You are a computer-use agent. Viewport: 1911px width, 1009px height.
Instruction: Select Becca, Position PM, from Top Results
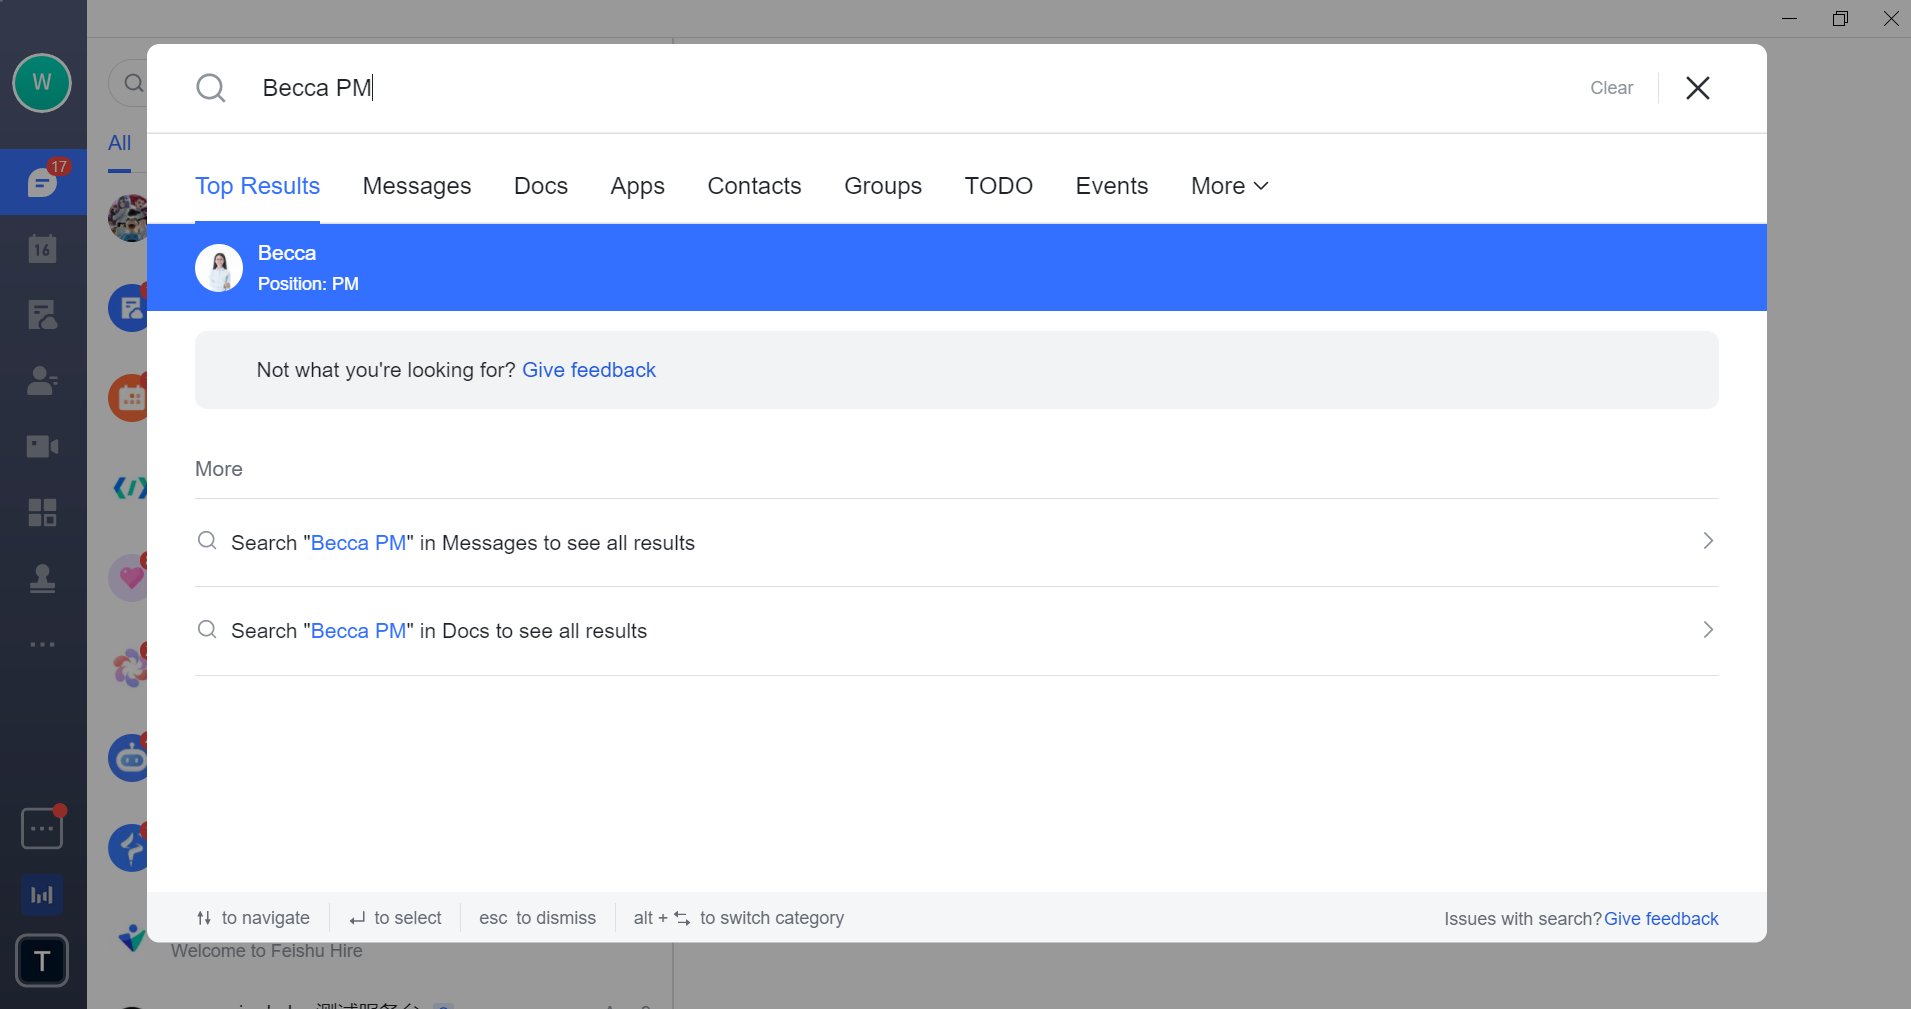point(700,267)
